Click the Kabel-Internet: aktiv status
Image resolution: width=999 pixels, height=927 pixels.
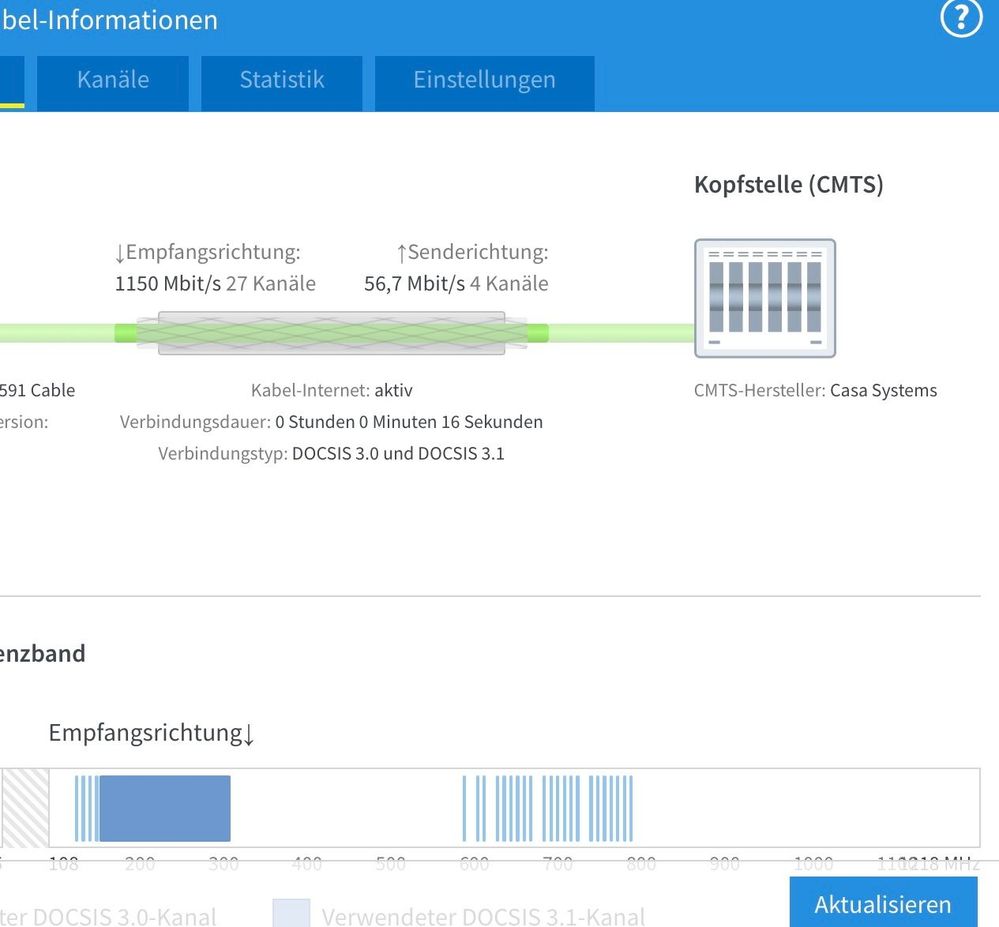(331, 390)
